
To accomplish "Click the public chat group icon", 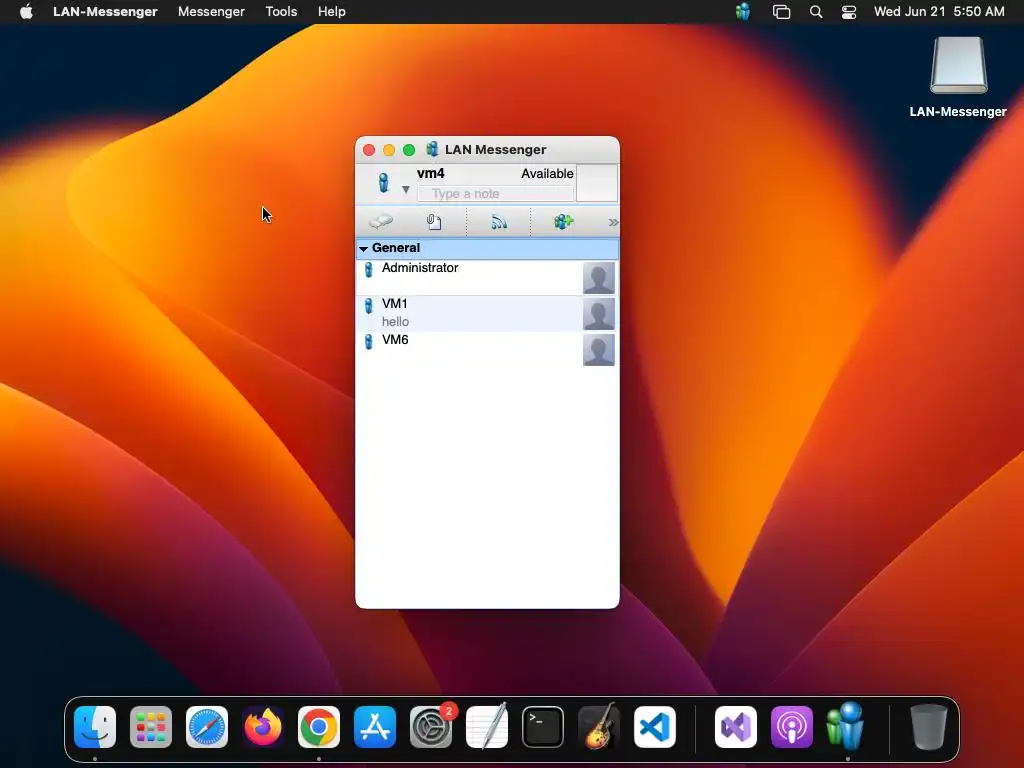I will [563, 222].
